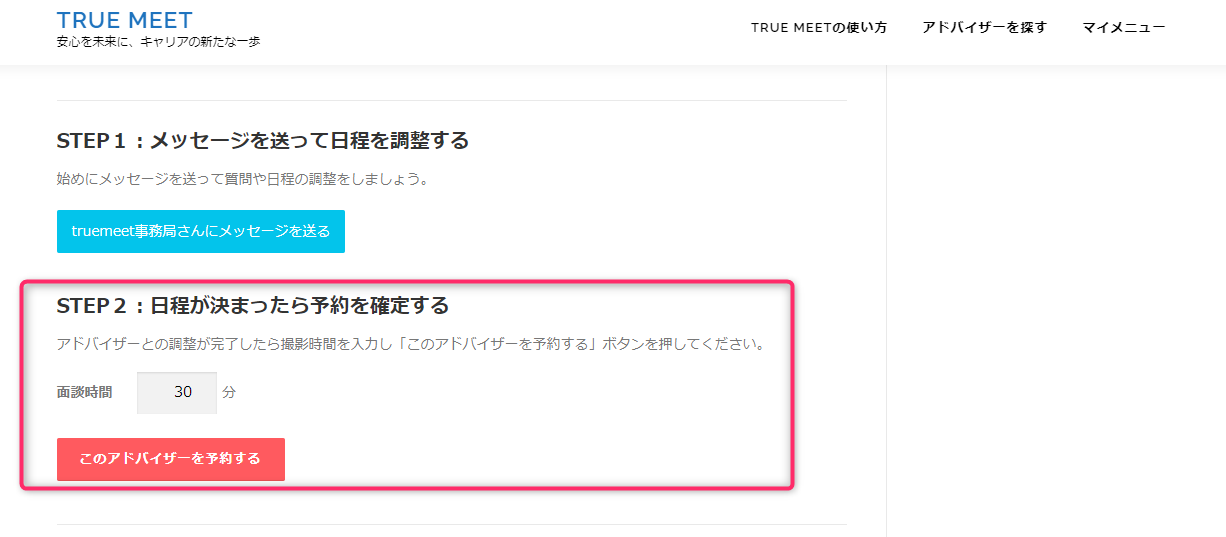Viewport: 1226px width, 537px height.
Task: Click the 分 unit label beside the input
Action: pyautogui.click(x=229, y=392)
